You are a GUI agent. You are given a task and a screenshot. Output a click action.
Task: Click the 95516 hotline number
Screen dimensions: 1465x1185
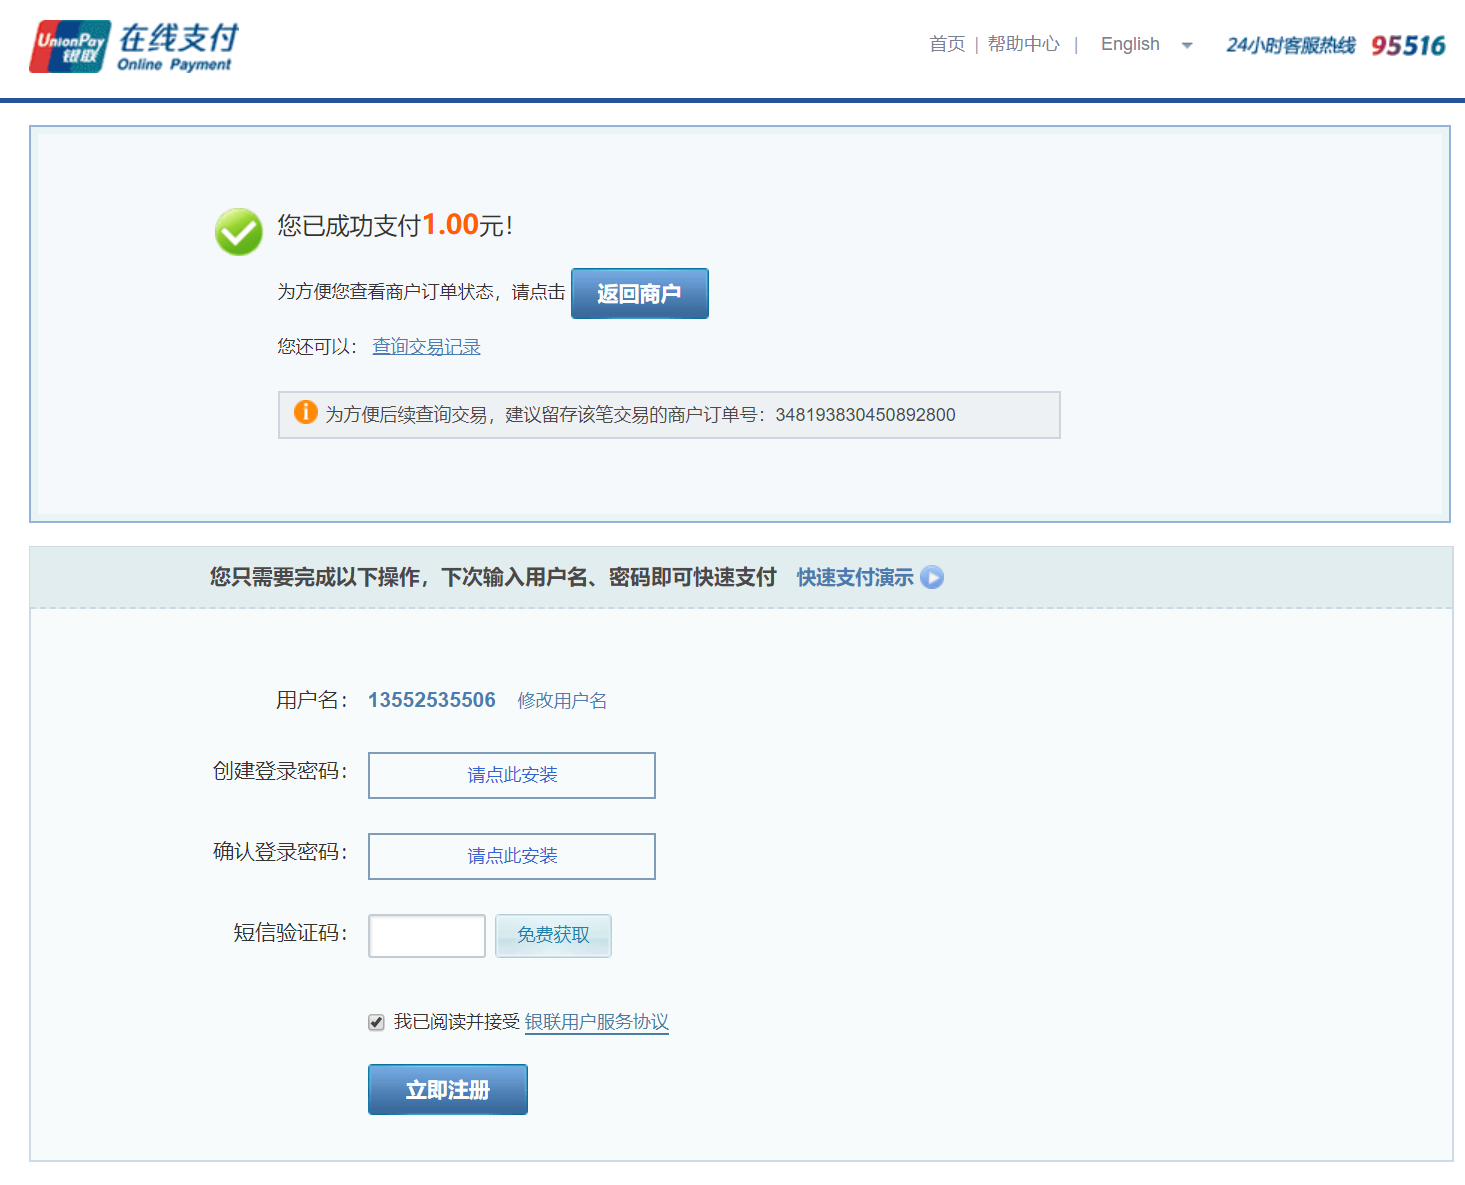1408,45
